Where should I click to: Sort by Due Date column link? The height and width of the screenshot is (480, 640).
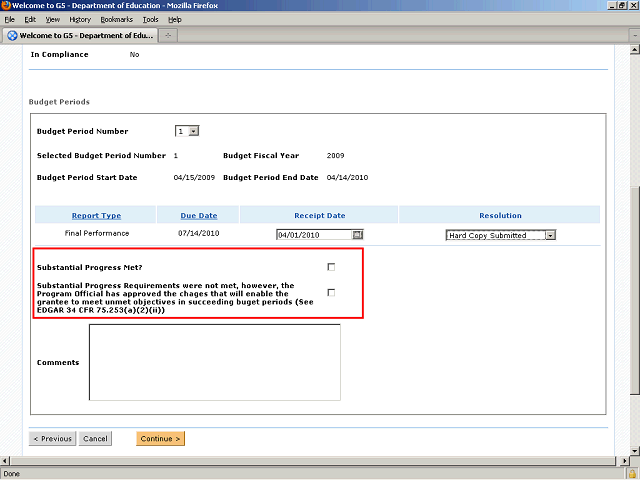[199, 216]
